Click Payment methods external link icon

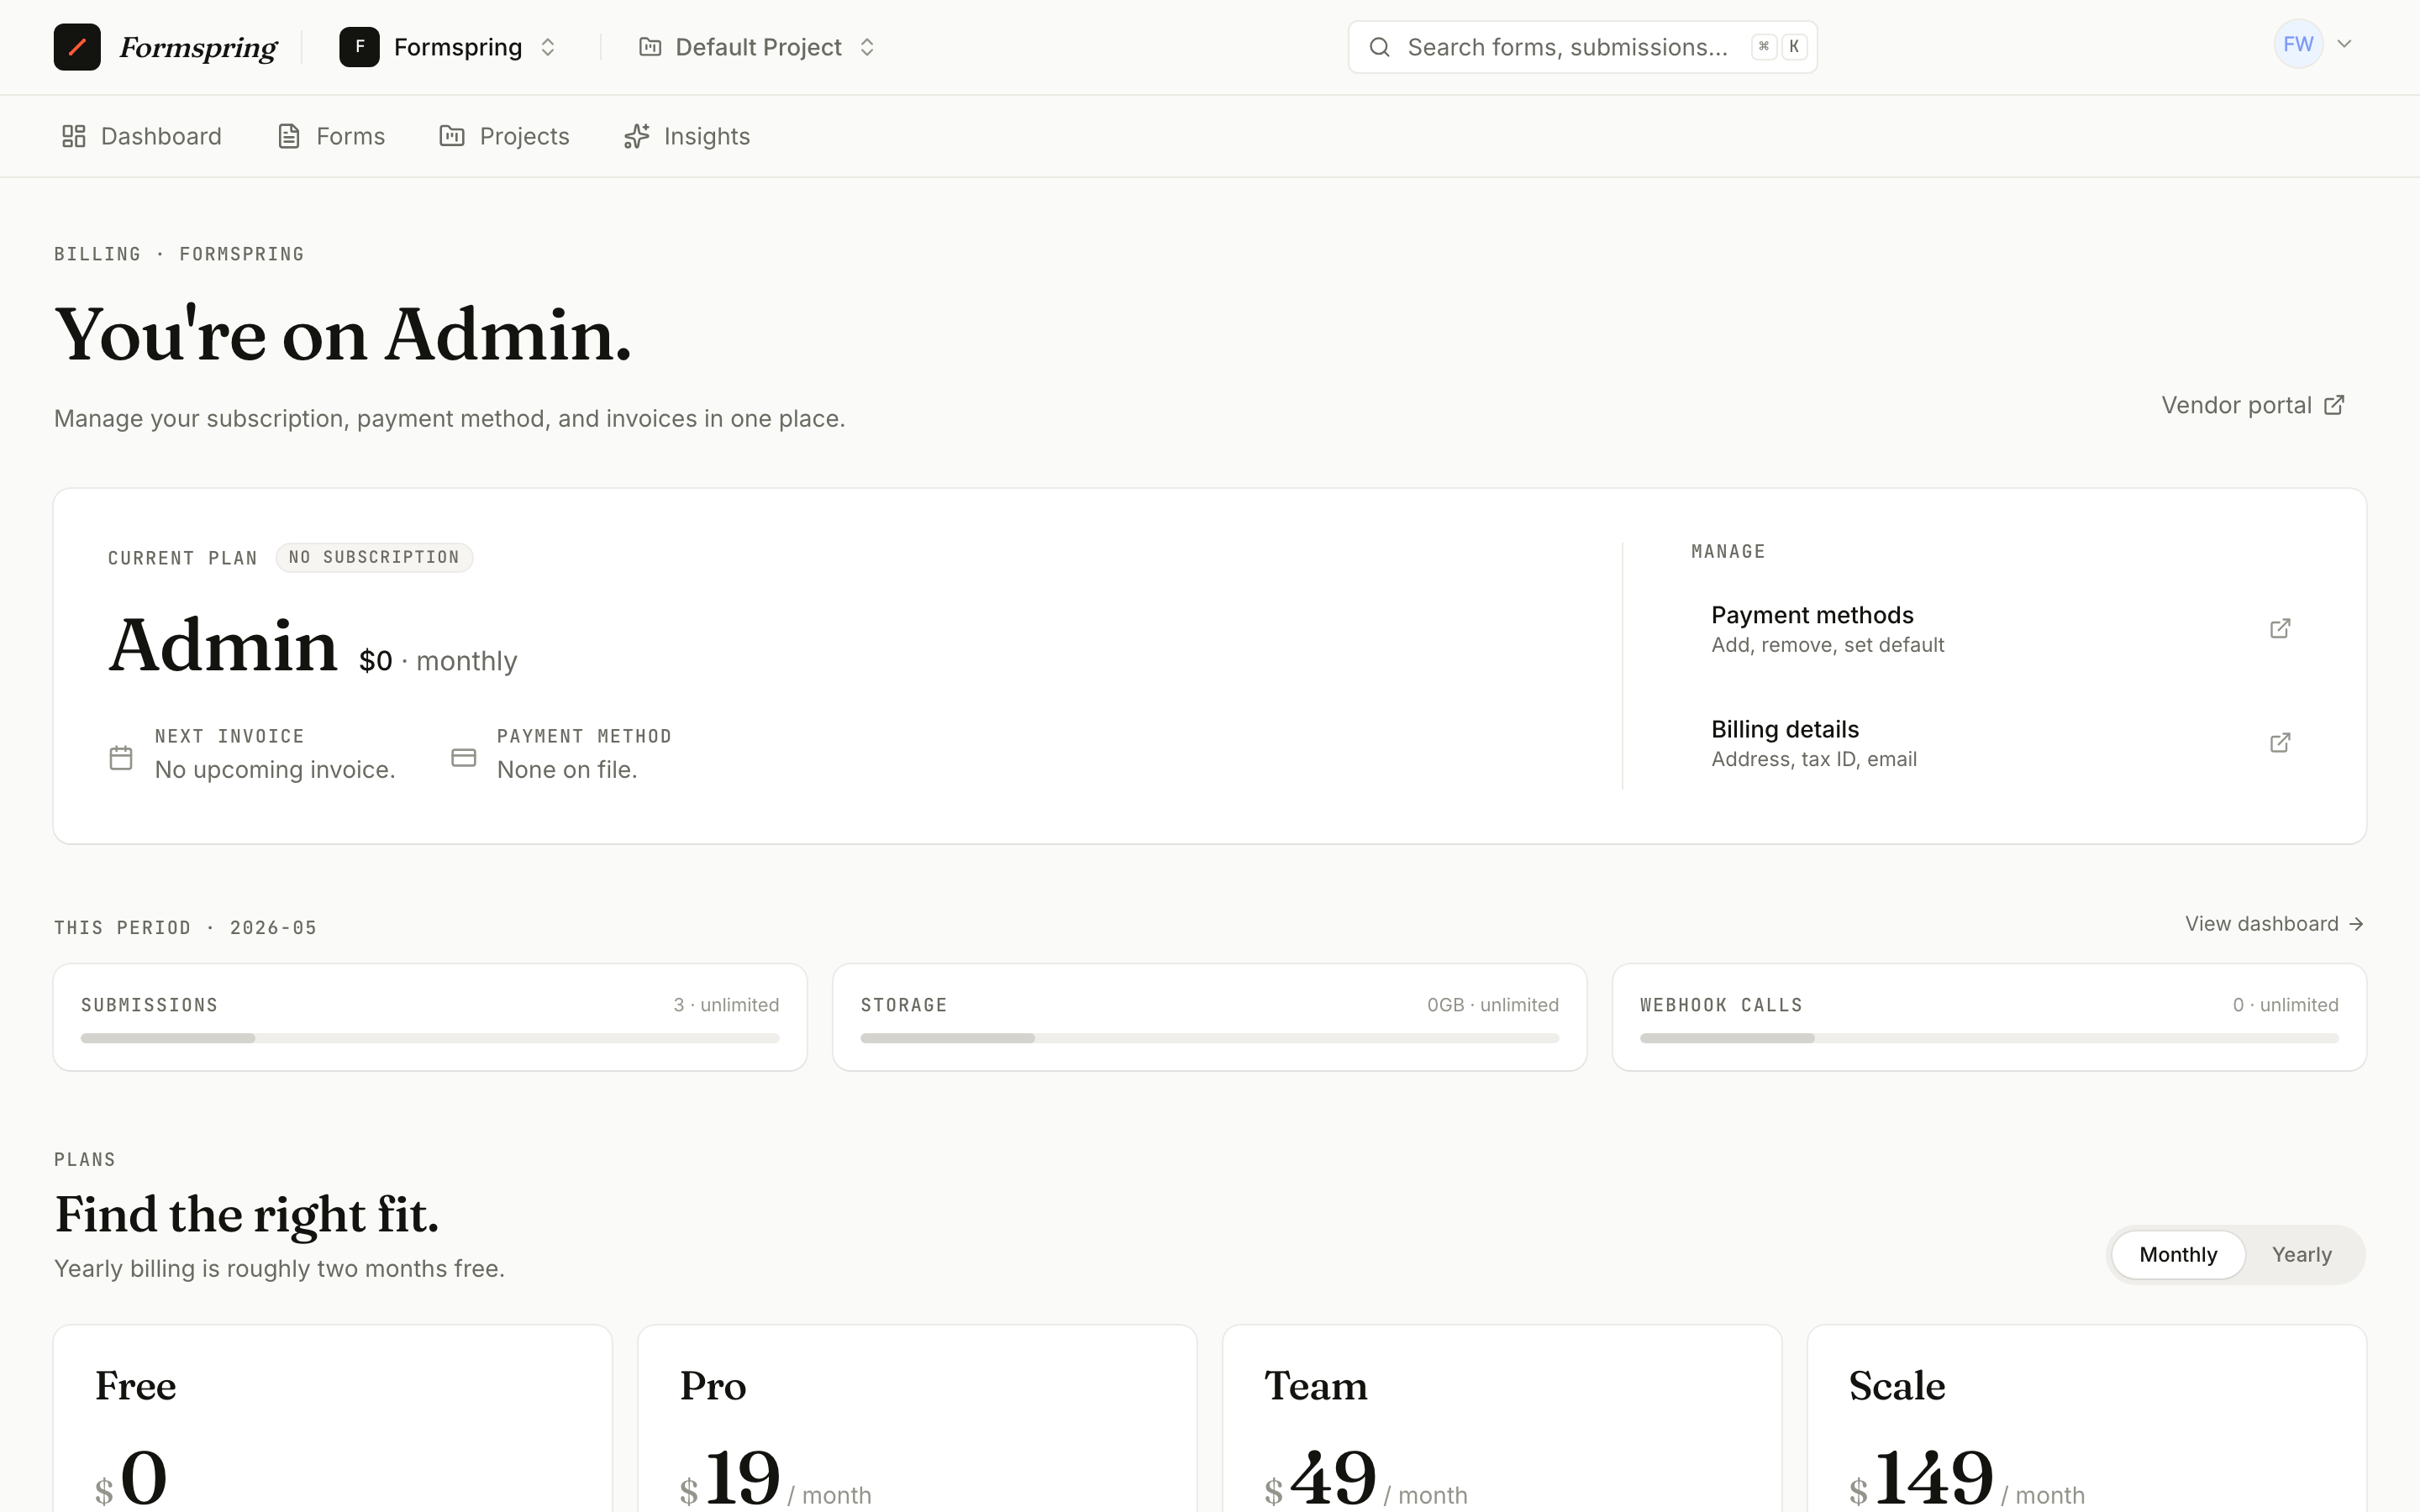[2280, 628]
